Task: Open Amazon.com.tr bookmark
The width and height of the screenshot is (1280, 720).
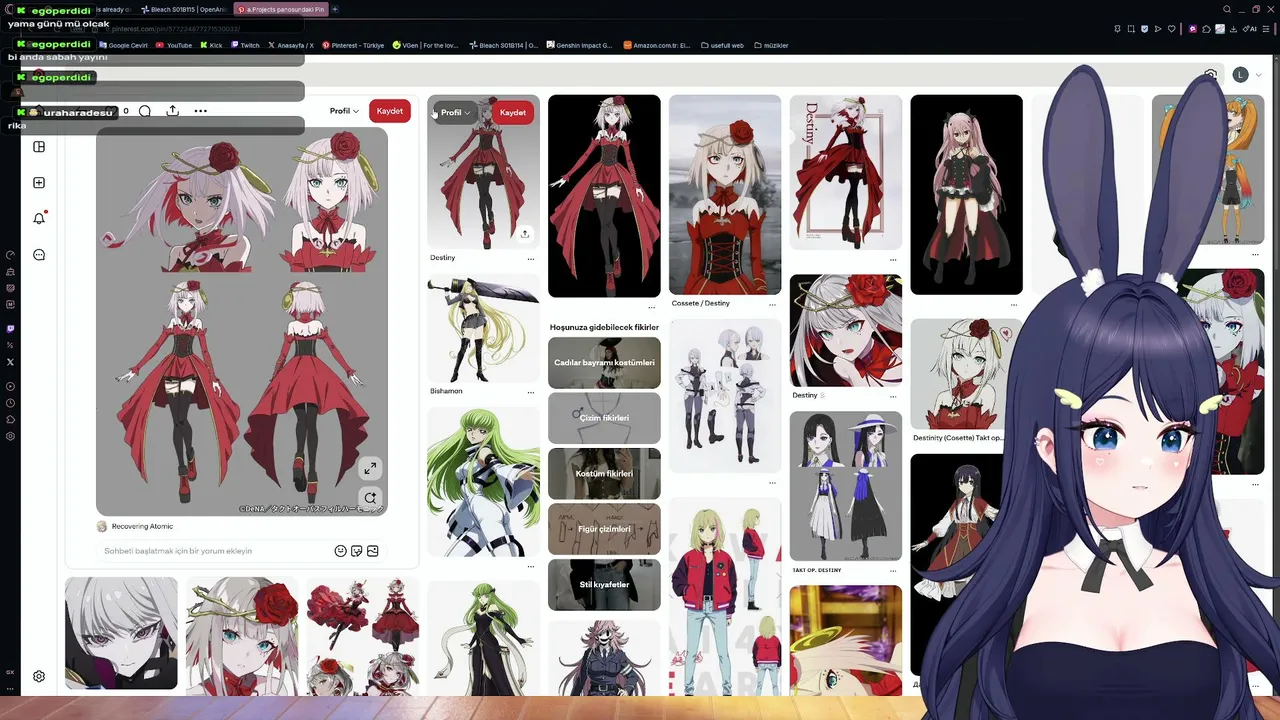Action: point(657,45)
